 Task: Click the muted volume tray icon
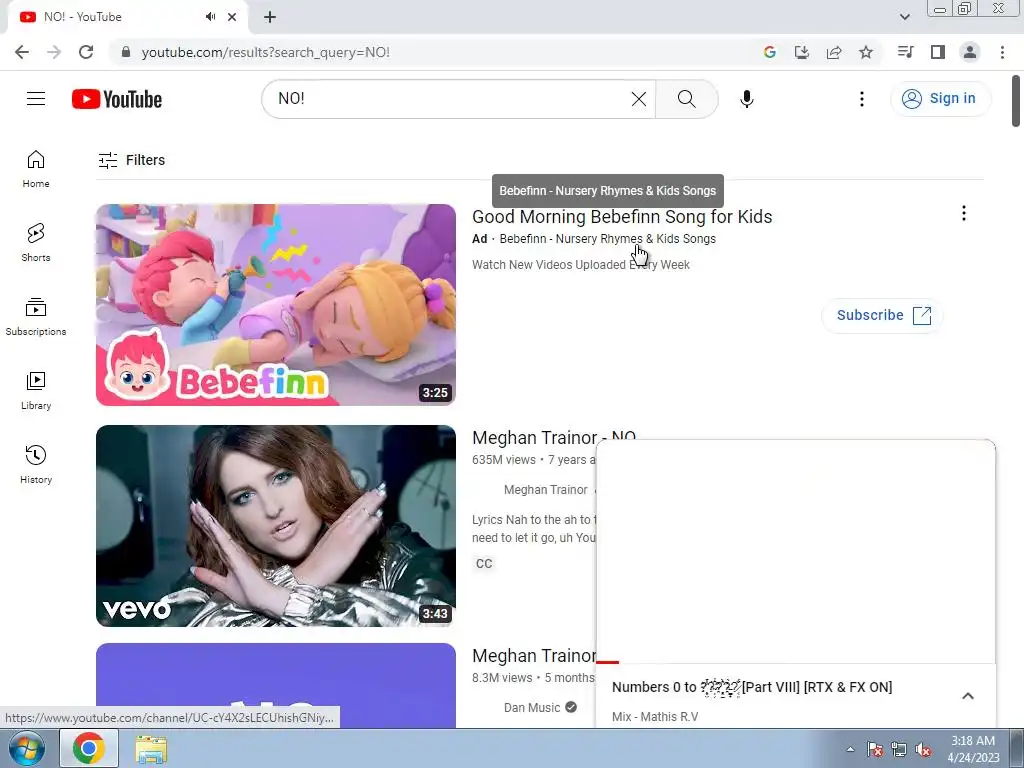tap(923, 750)
